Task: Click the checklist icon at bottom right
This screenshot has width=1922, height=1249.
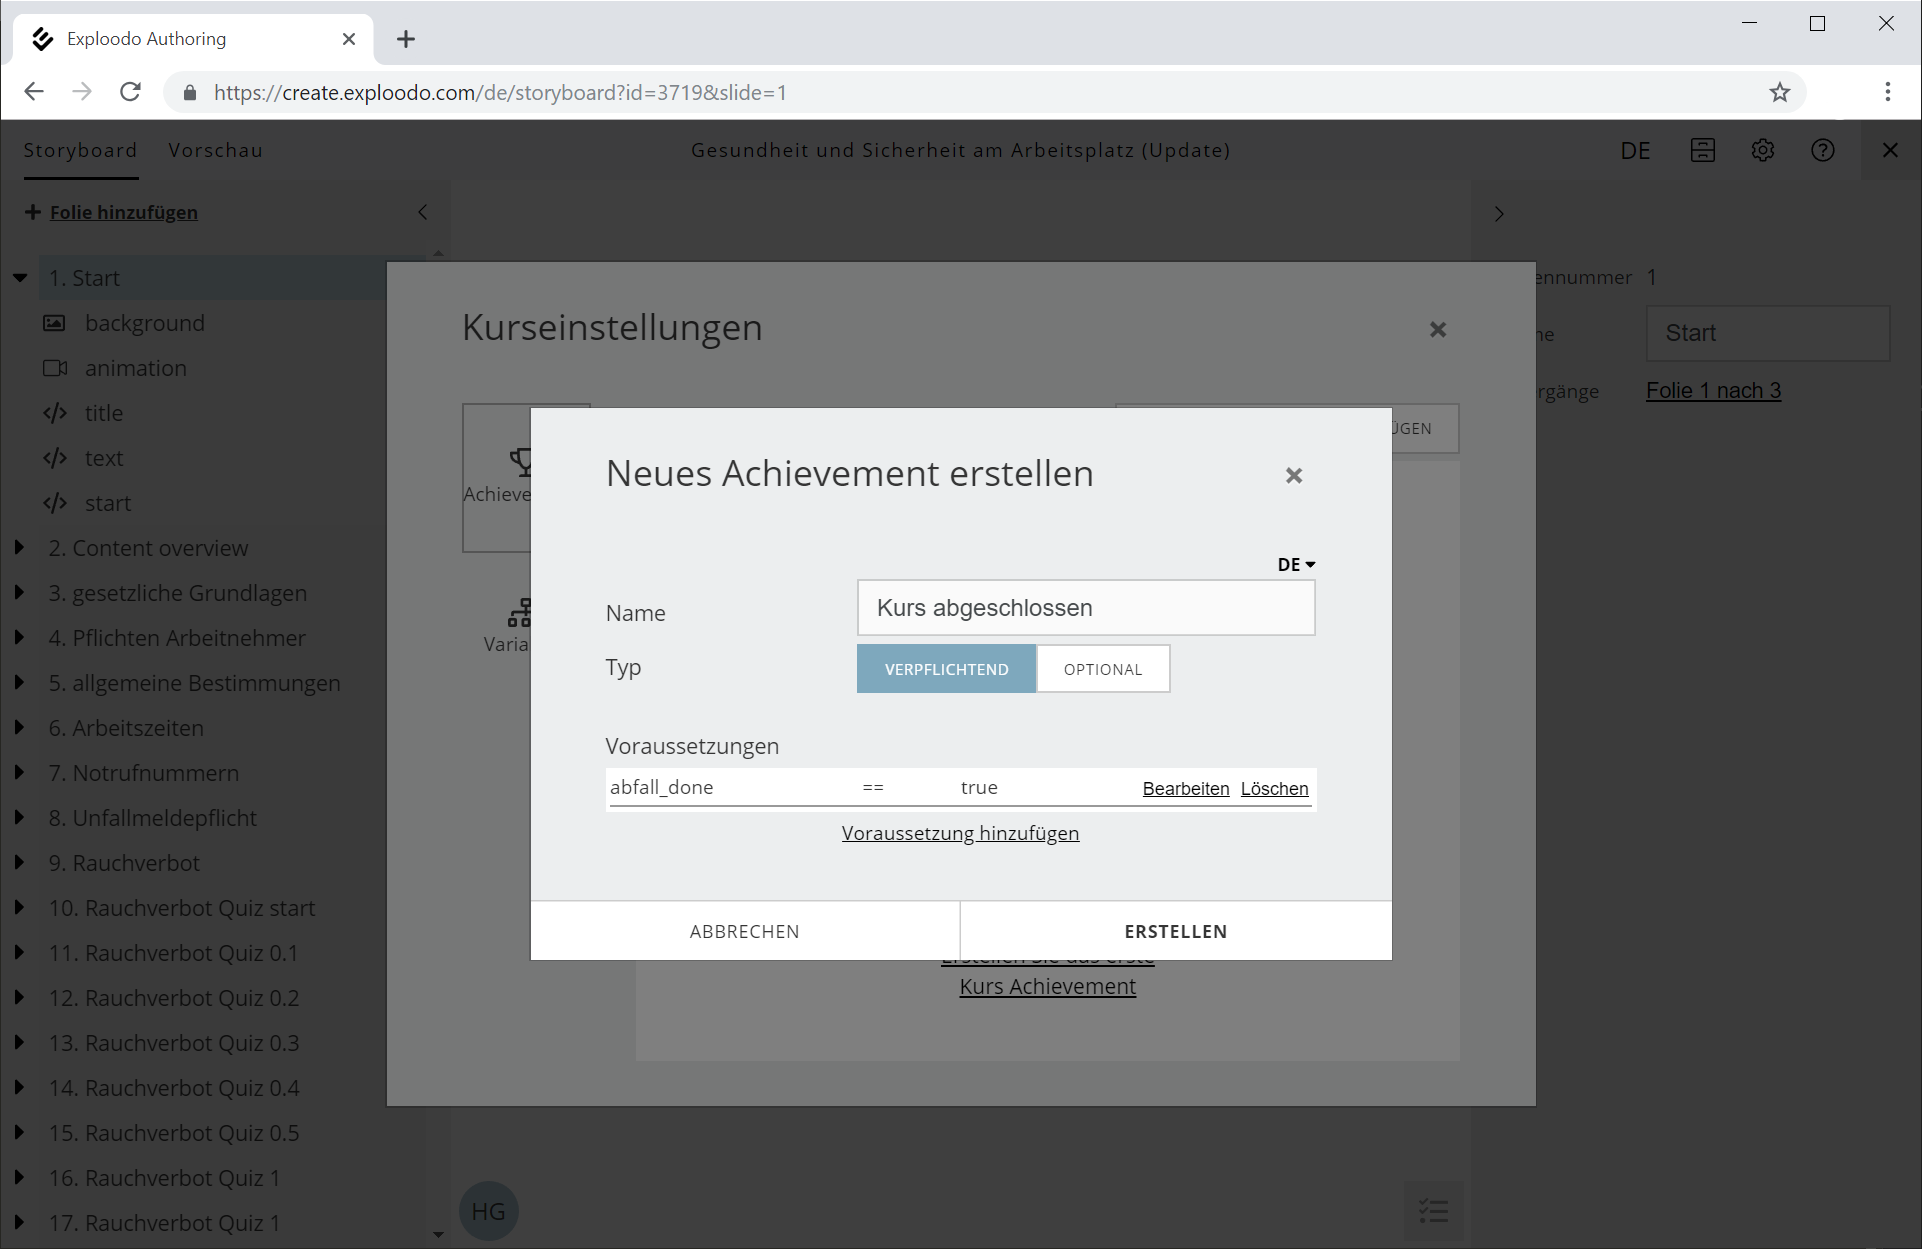Action: tap(1432, 1211)
